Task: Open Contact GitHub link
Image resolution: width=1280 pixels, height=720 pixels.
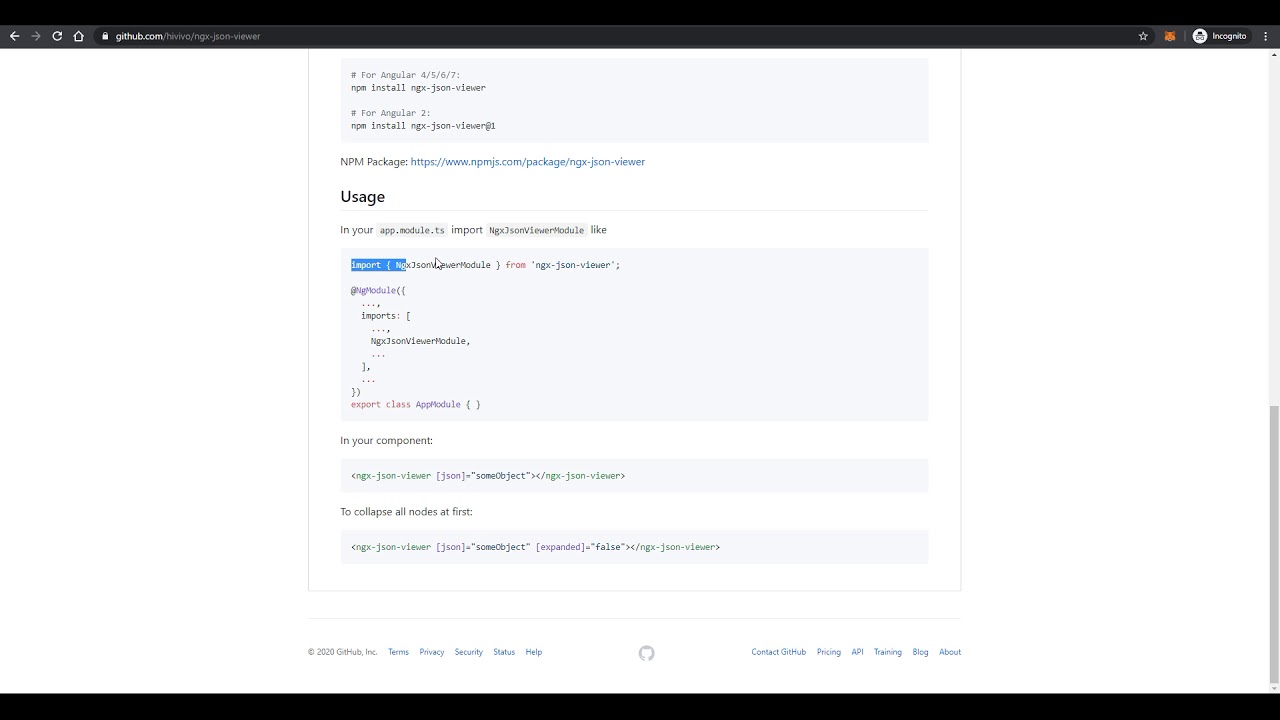Action: pyautogui.click(x=778, y=652)
